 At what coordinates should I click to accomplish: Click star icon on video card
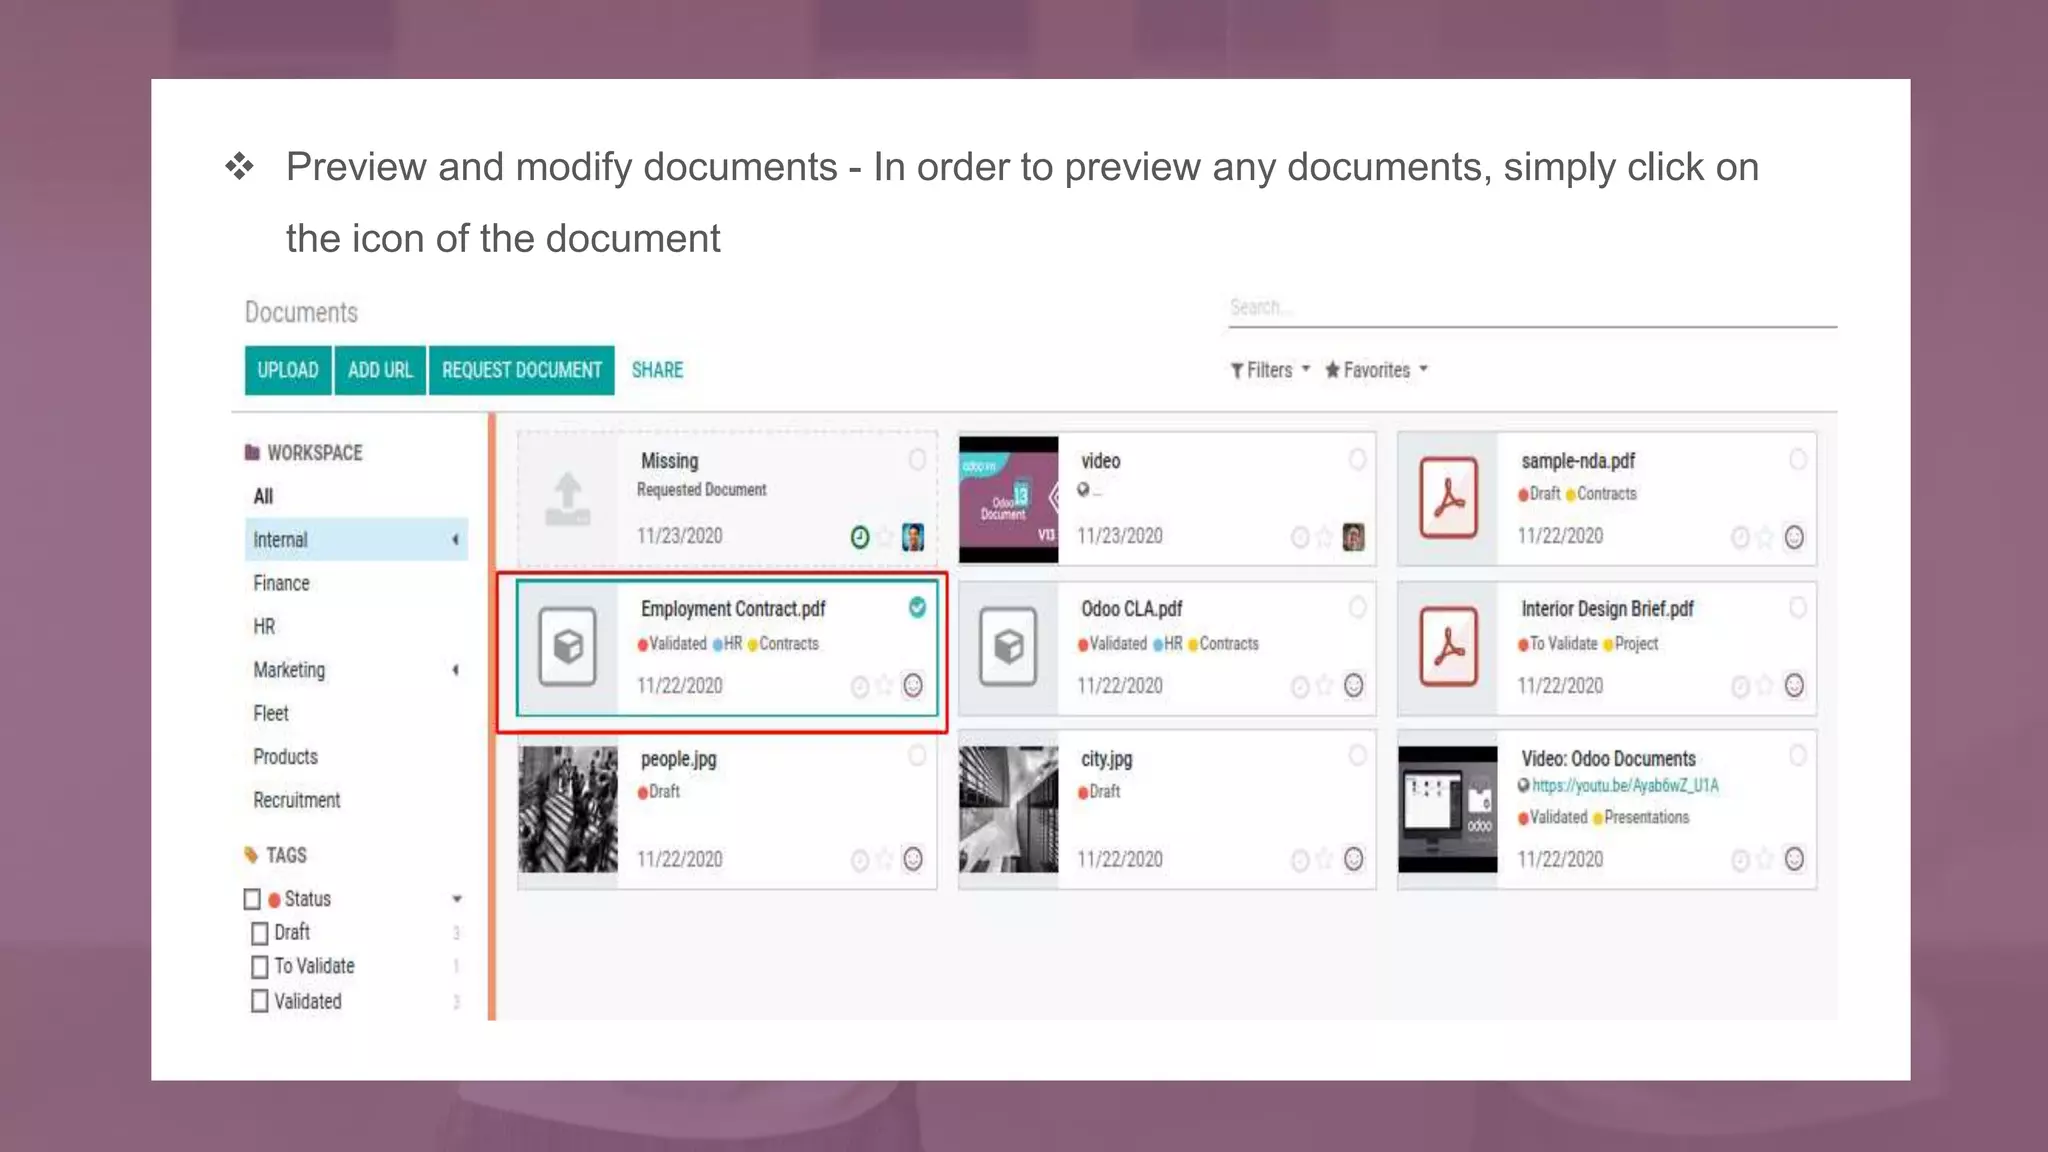1324,537
